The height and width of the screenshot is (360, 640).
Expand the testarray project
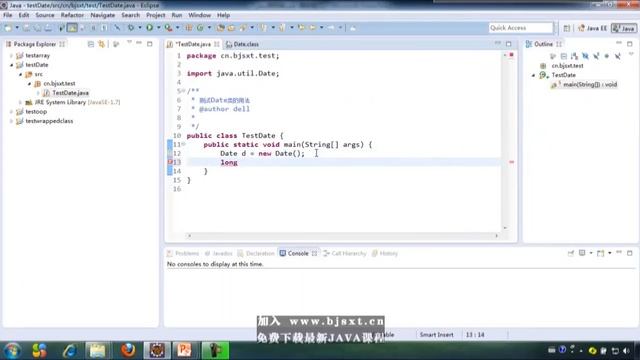pos(11,56)
